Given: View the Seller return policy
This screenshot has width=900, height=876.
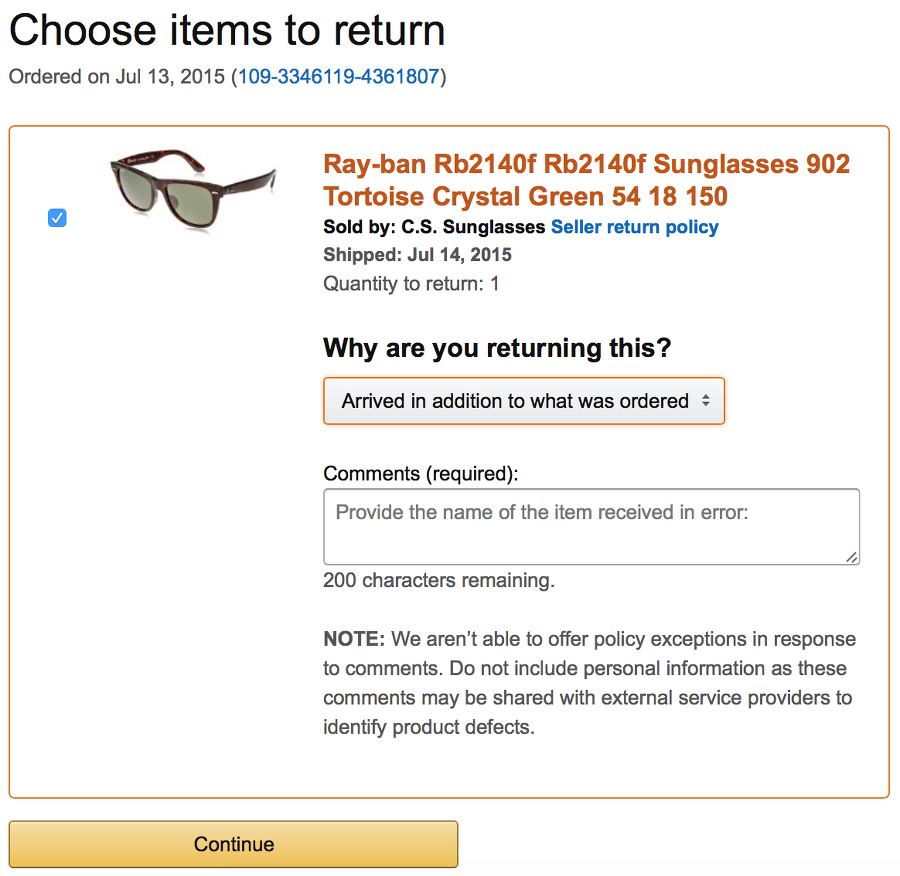Looking at the screenshot, I should (x=634, y=227).
